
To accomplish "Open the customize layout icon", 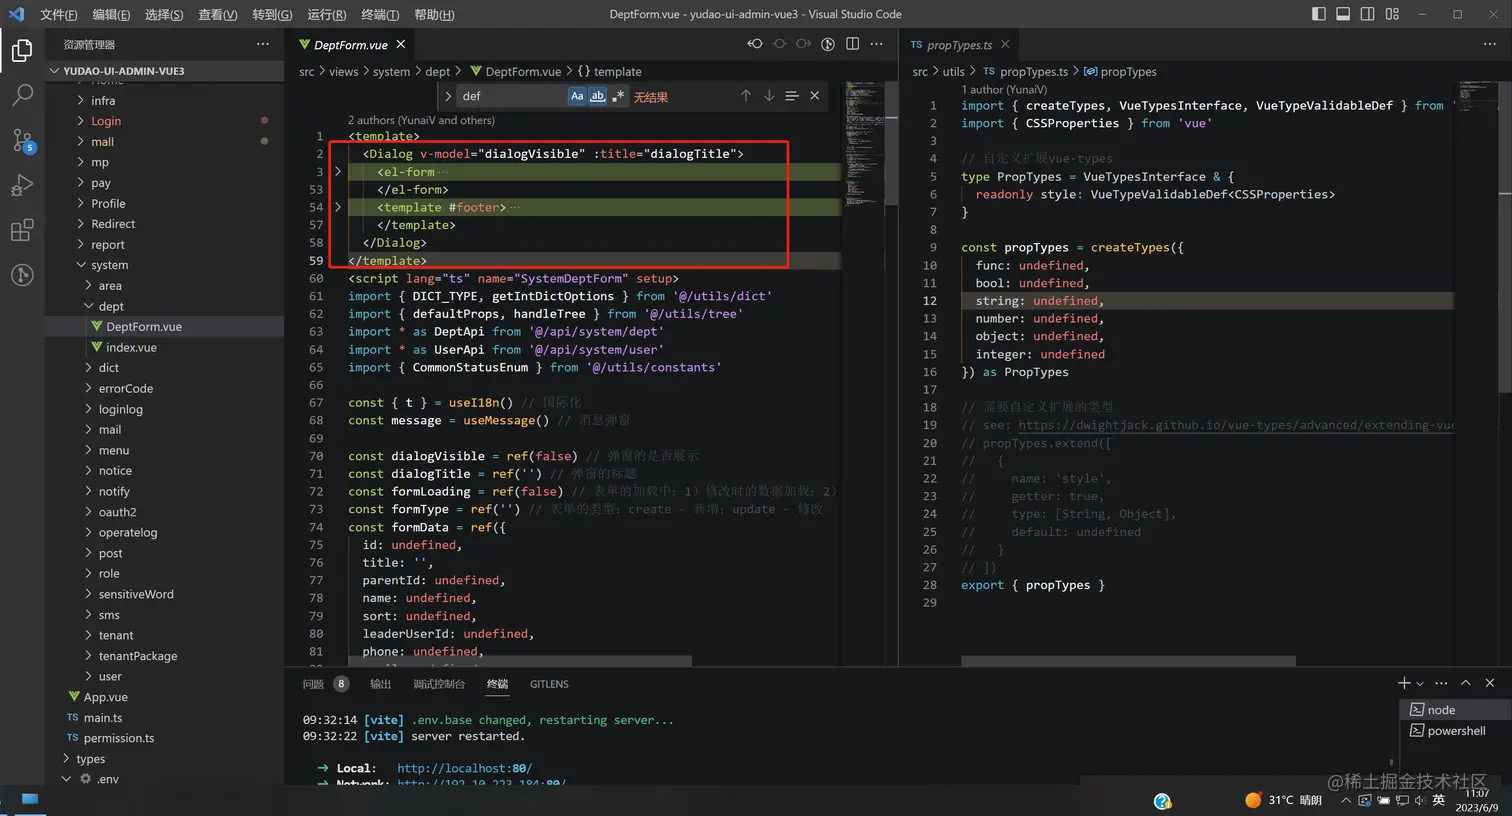I will click(1392, 14).
